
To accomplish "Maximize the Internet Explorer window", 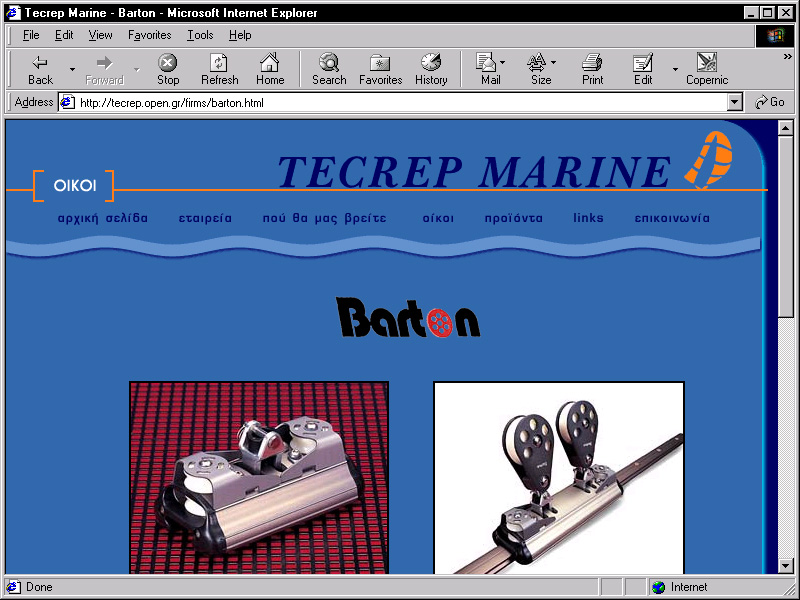I will pyautogui.click(x=767, y=13).
